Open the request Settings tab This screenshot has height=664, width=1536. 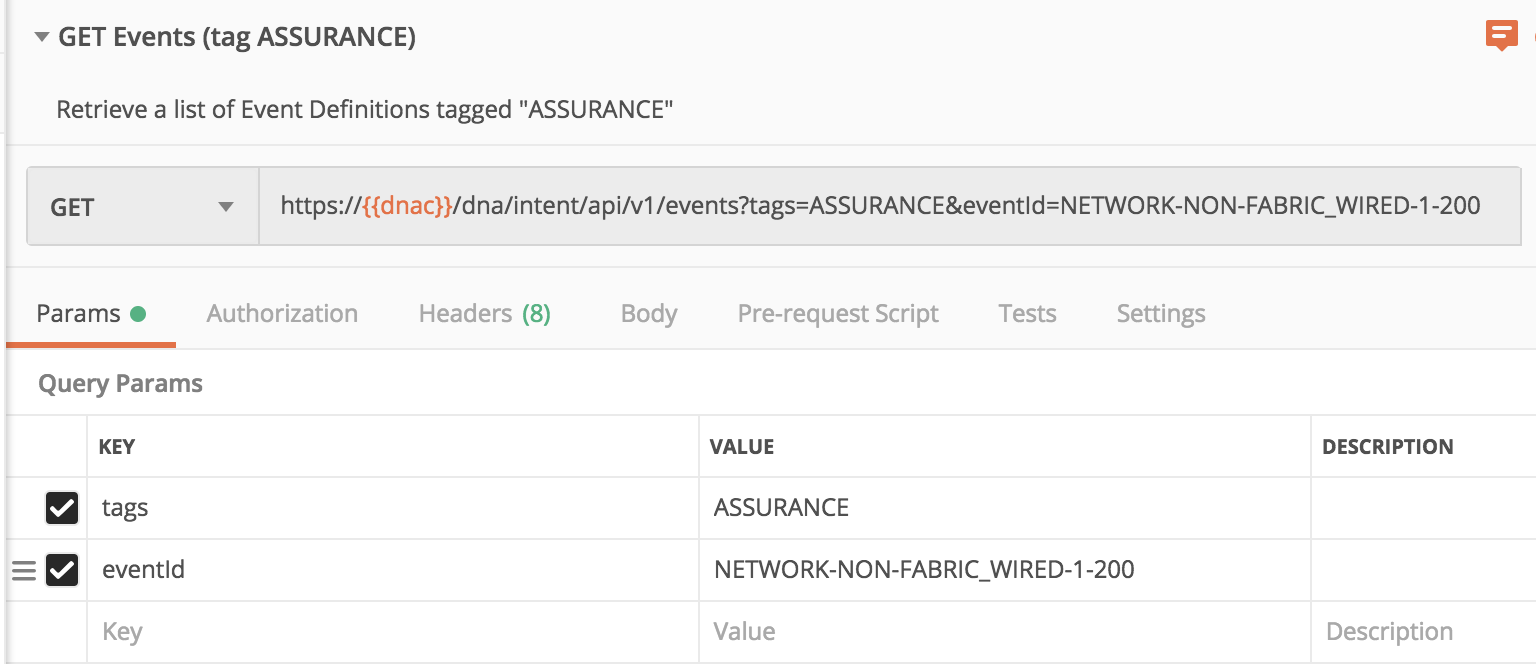click(1160, 313)
